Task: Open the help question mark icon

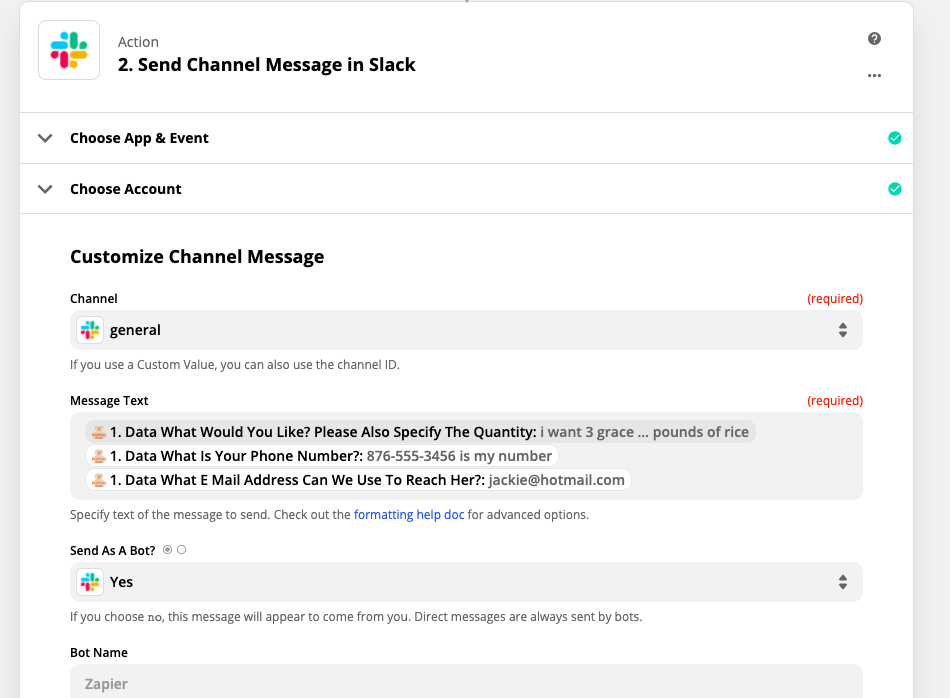Action: [874, 39]
